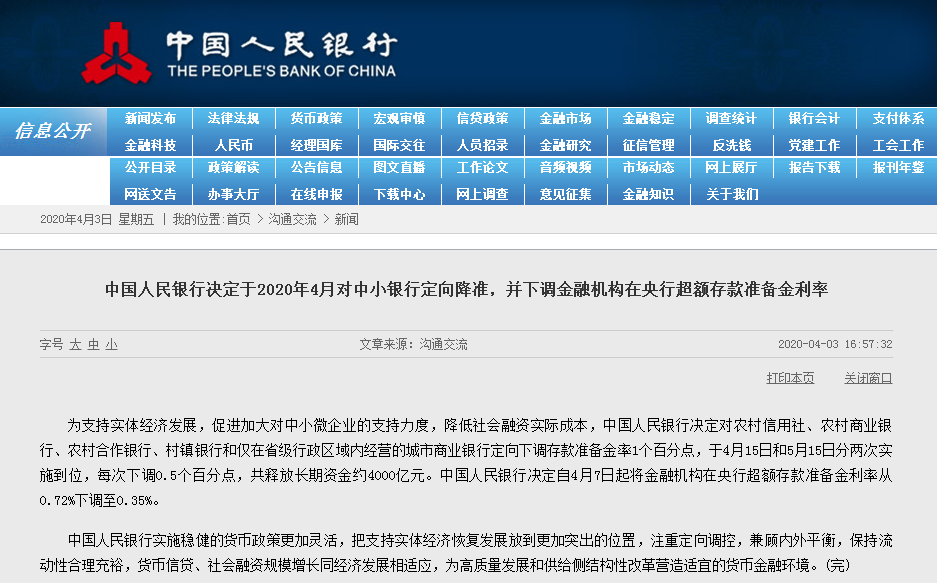Click 新闻 breadcrumb link

(347, 219)
